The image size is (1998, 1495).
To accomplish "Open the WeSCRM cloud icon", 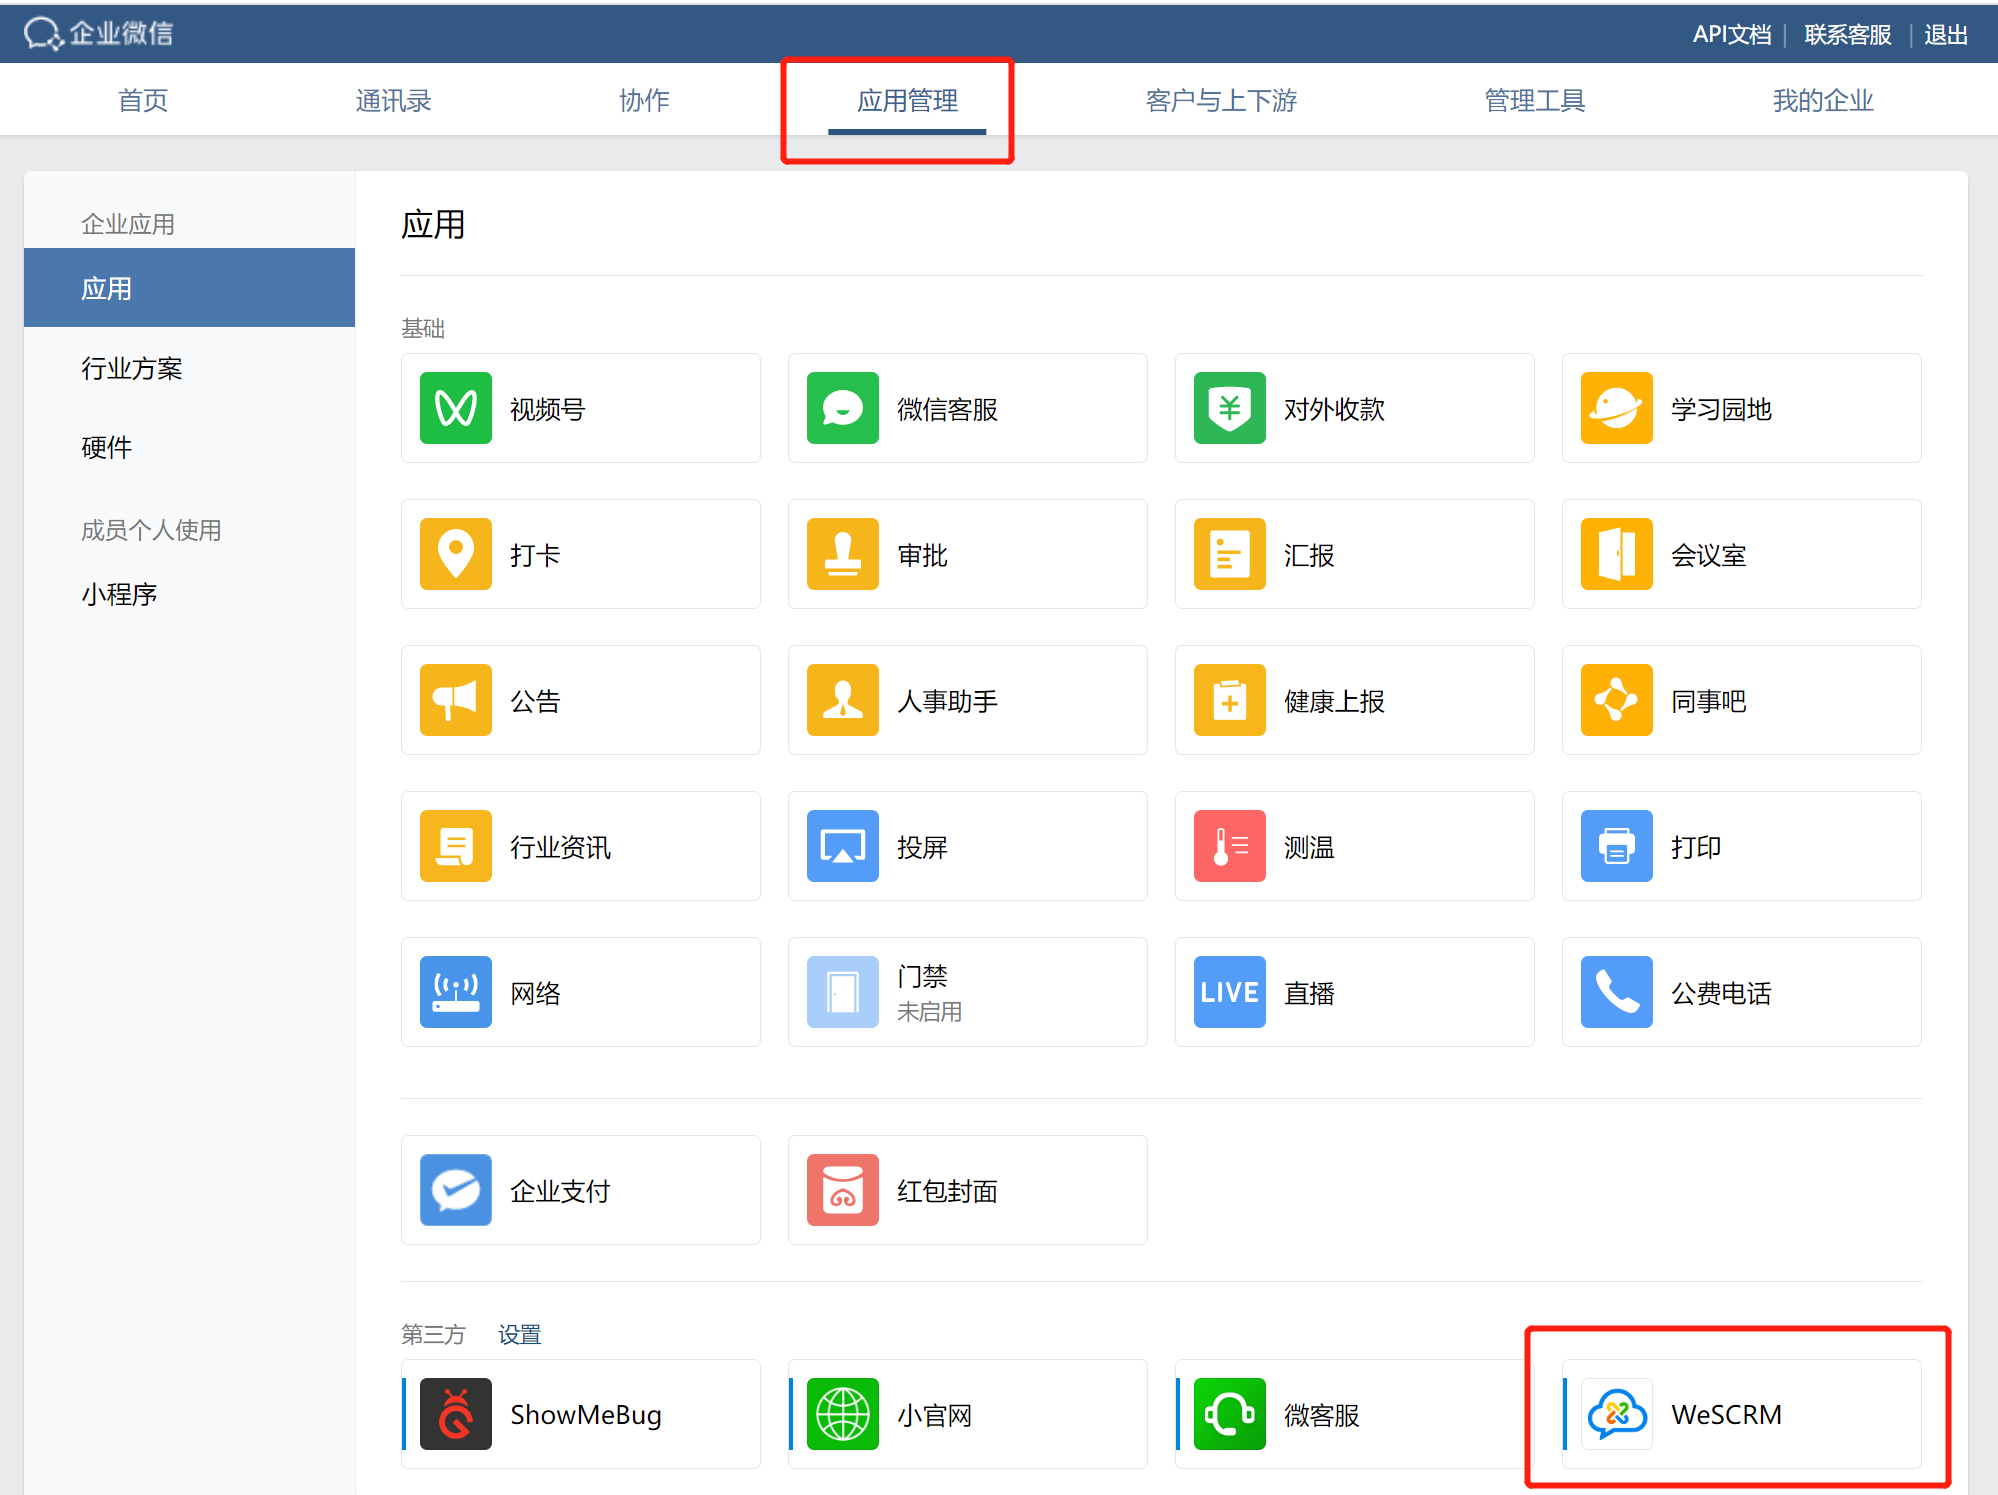I will 1617,1414.
